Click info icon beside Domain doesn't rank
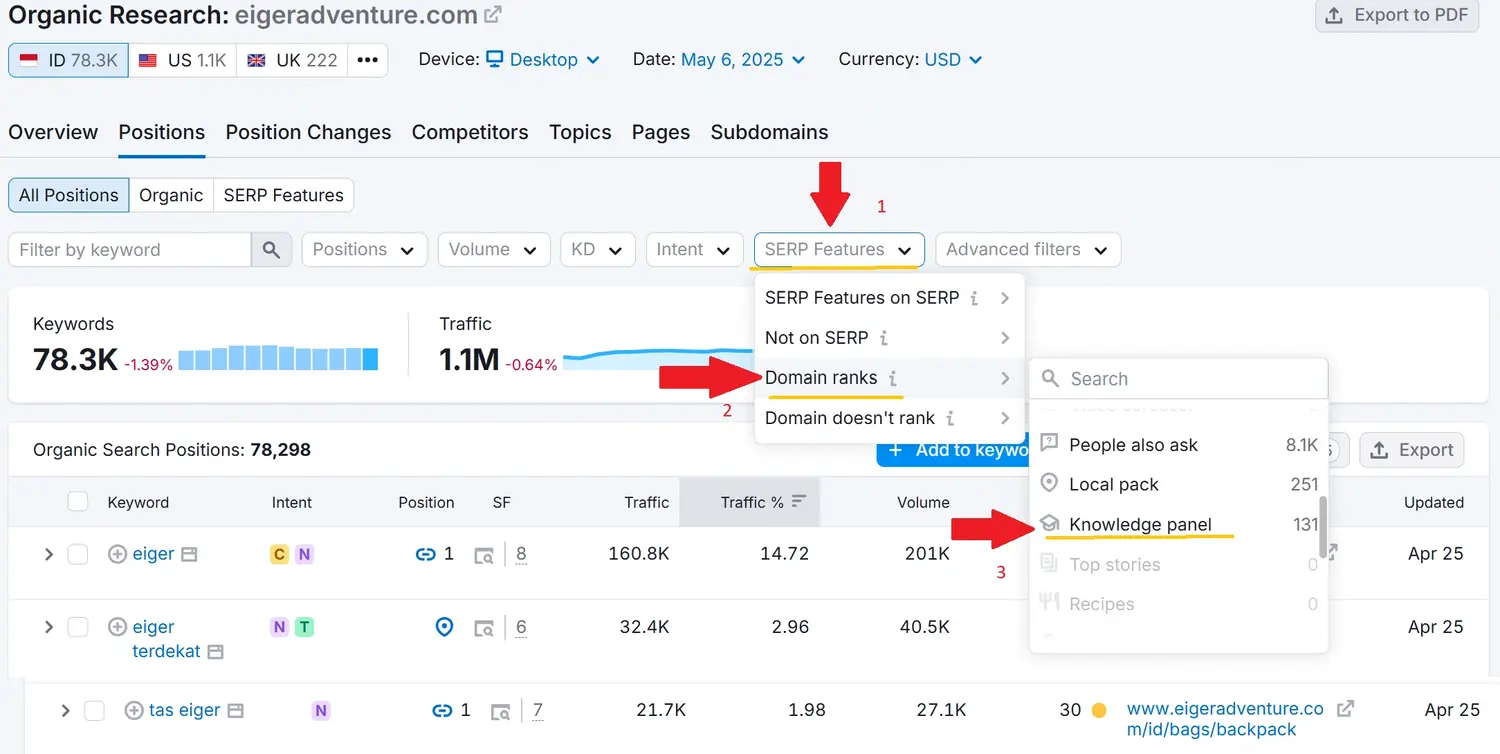Image resolution: width=1500 pixels, height=754 pixels. (950, 418)
